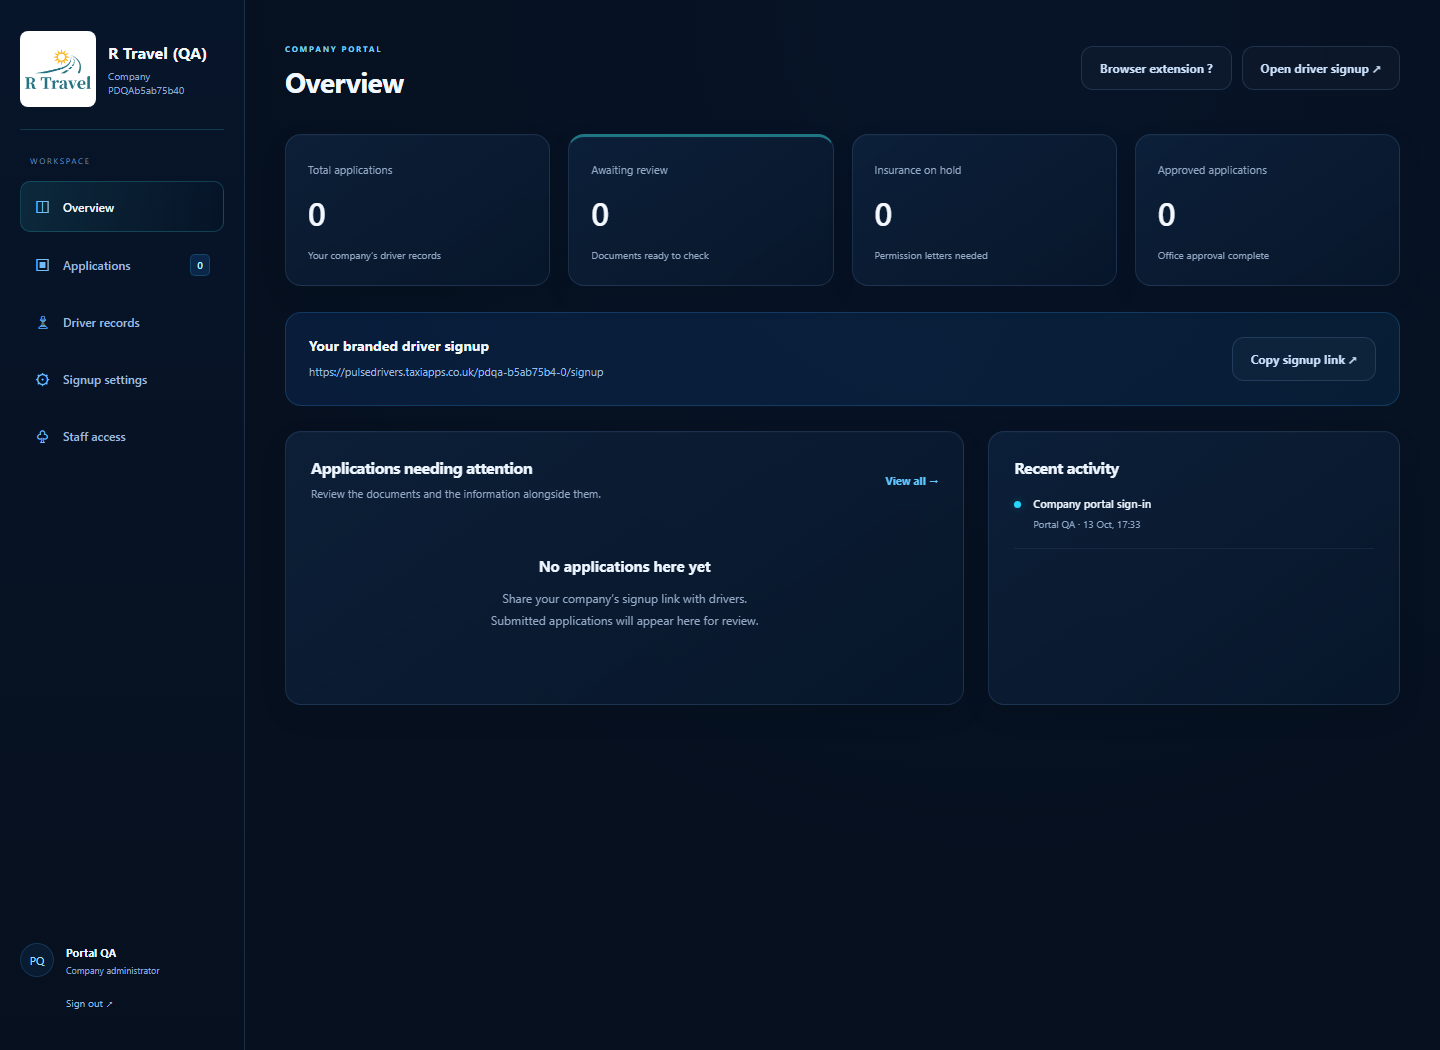1440x1050 pixels.
Task: Click 'No applications here yet' message
Action: coord(624,566)
